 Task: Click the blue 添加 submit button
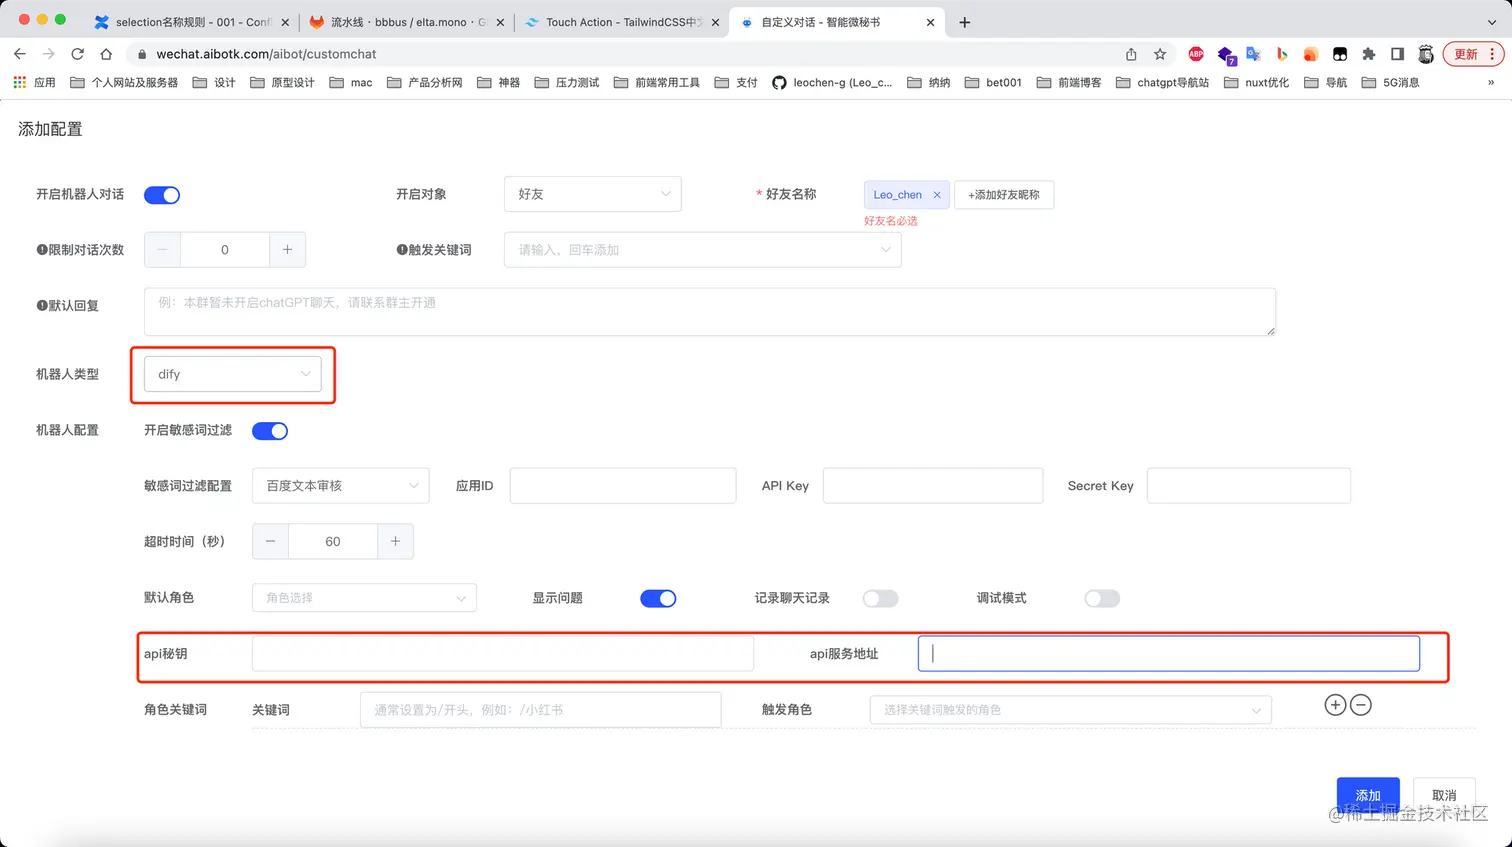(1368, 796)
